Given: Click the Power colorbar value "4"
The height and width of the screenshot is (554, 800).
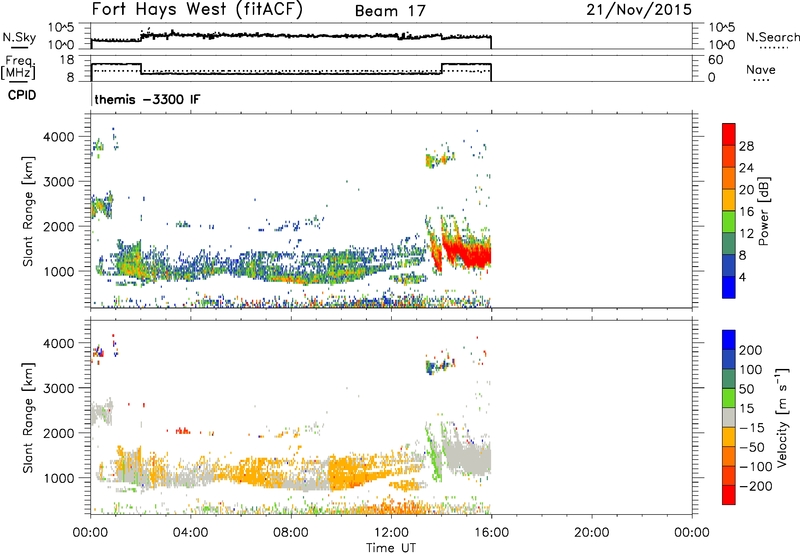Looking at the screenshot, I should point(742,277).
